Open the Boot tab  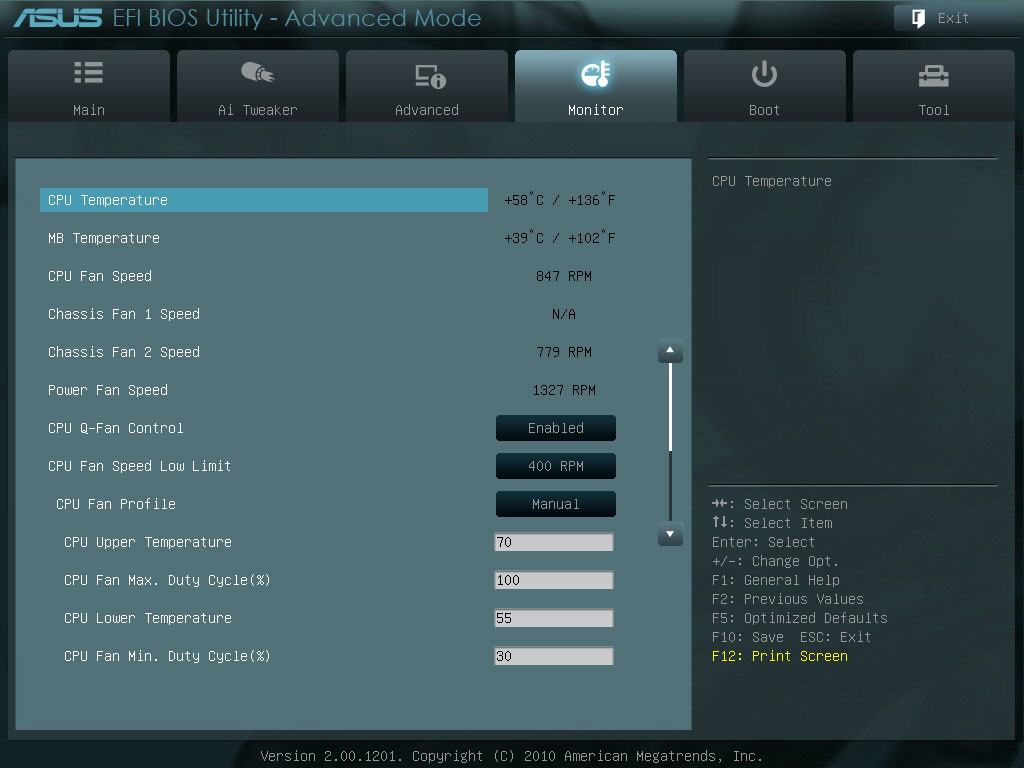point(765,86)
